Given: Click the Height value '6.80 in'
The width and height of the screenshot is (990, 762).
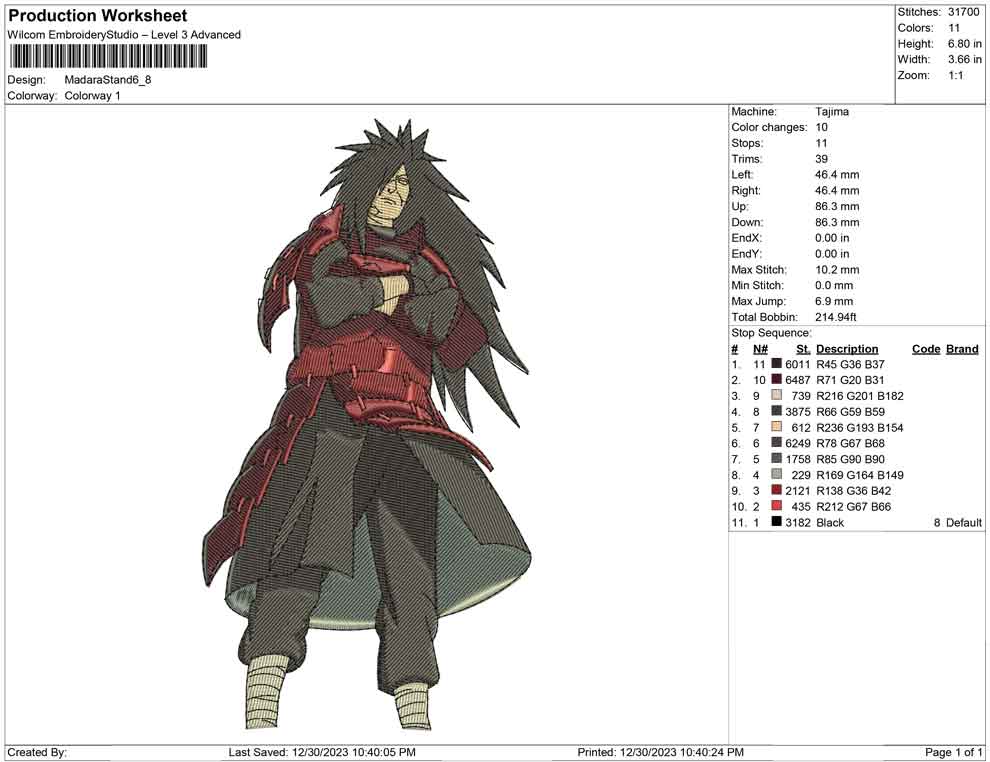Looking at the screenshot, I should [x=965, y=44].
